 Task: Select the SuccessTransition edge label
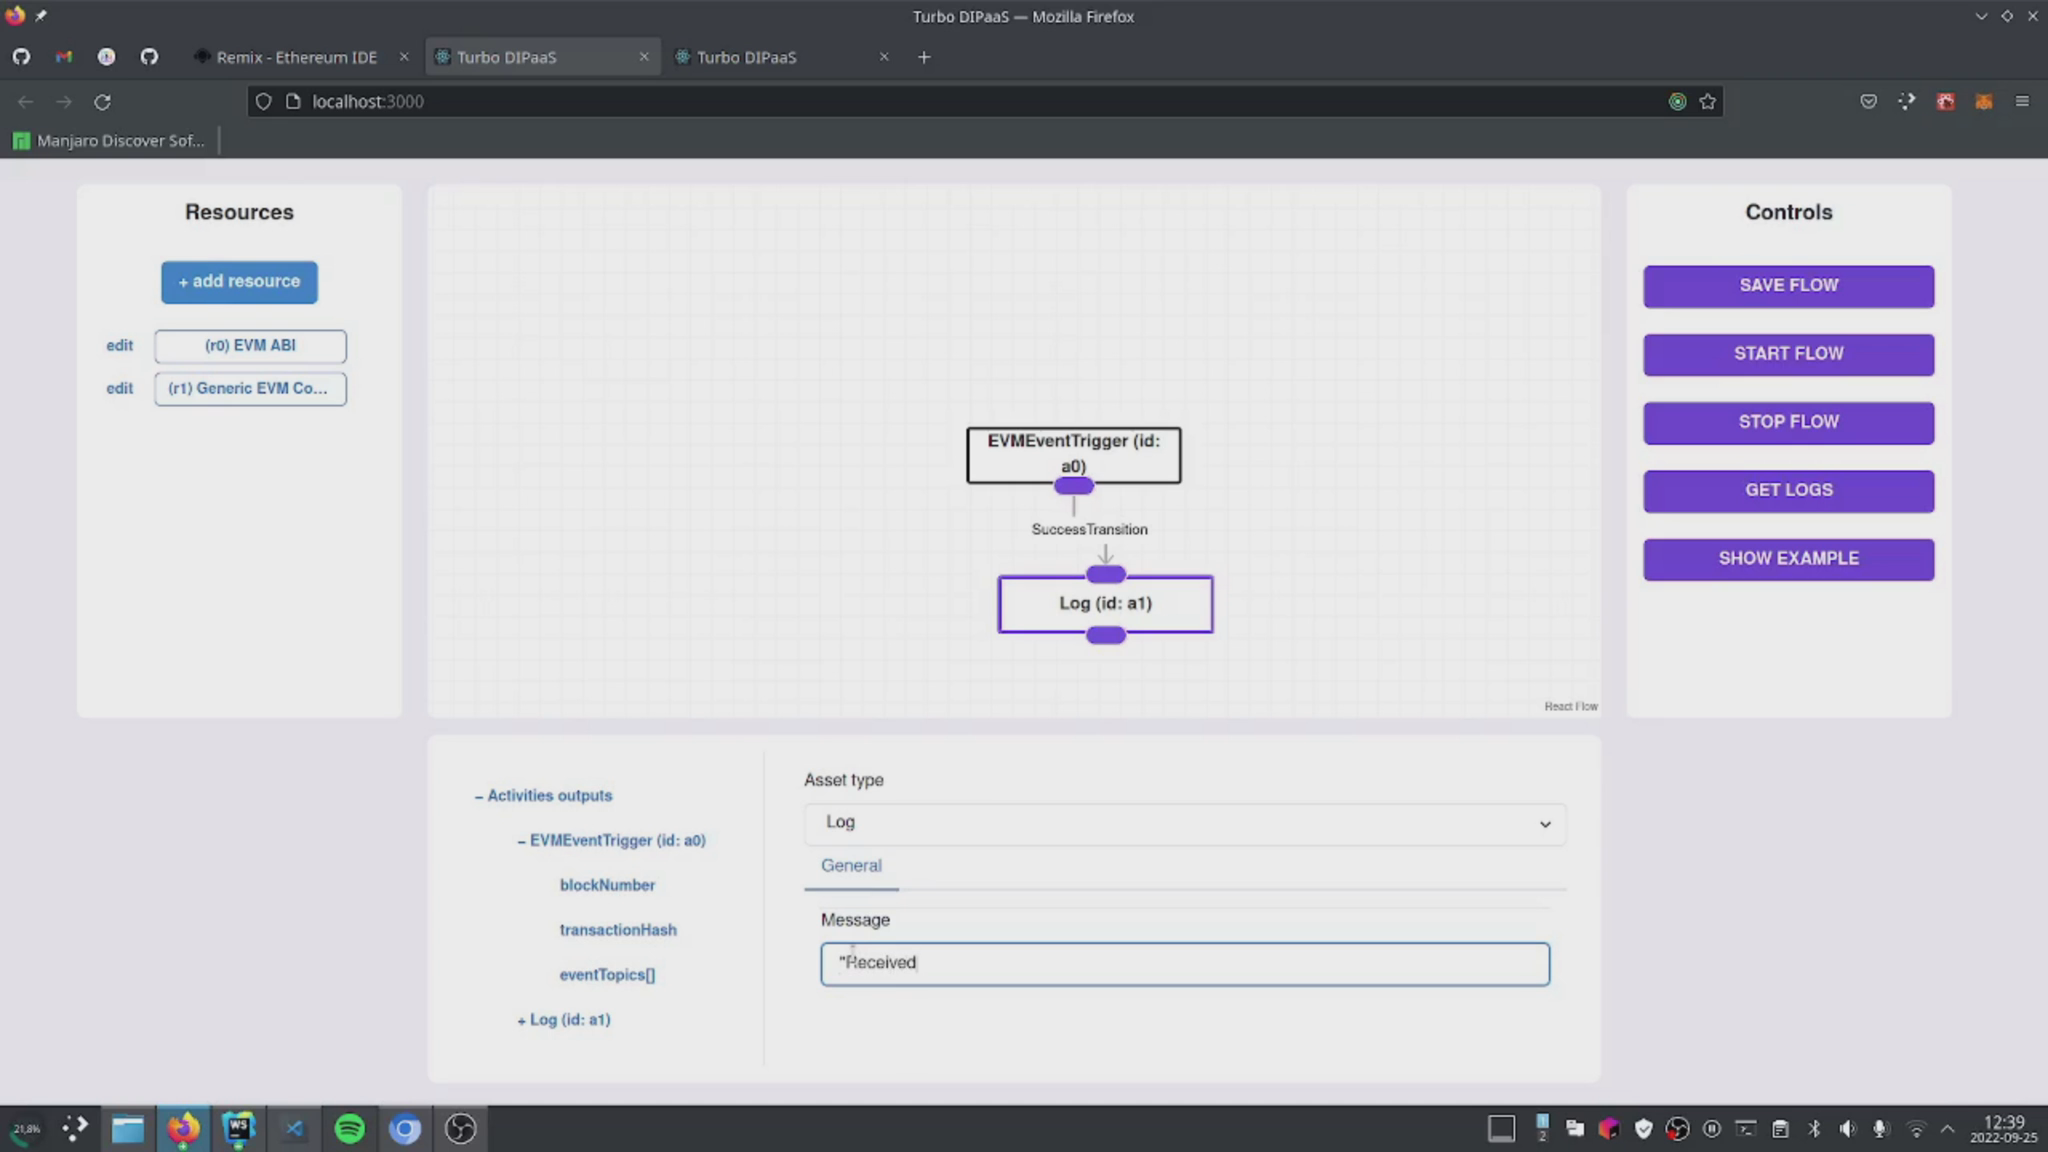pos(1089,529)
